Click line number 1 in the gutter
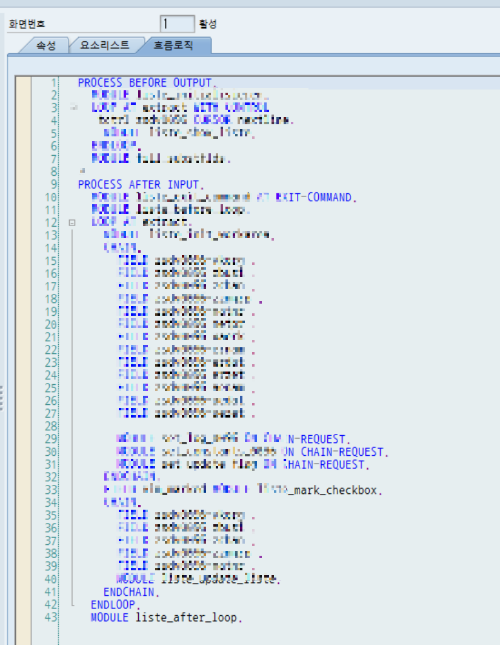Image resolution: width=500 pixels, height=645 pixels. point(54,83)
